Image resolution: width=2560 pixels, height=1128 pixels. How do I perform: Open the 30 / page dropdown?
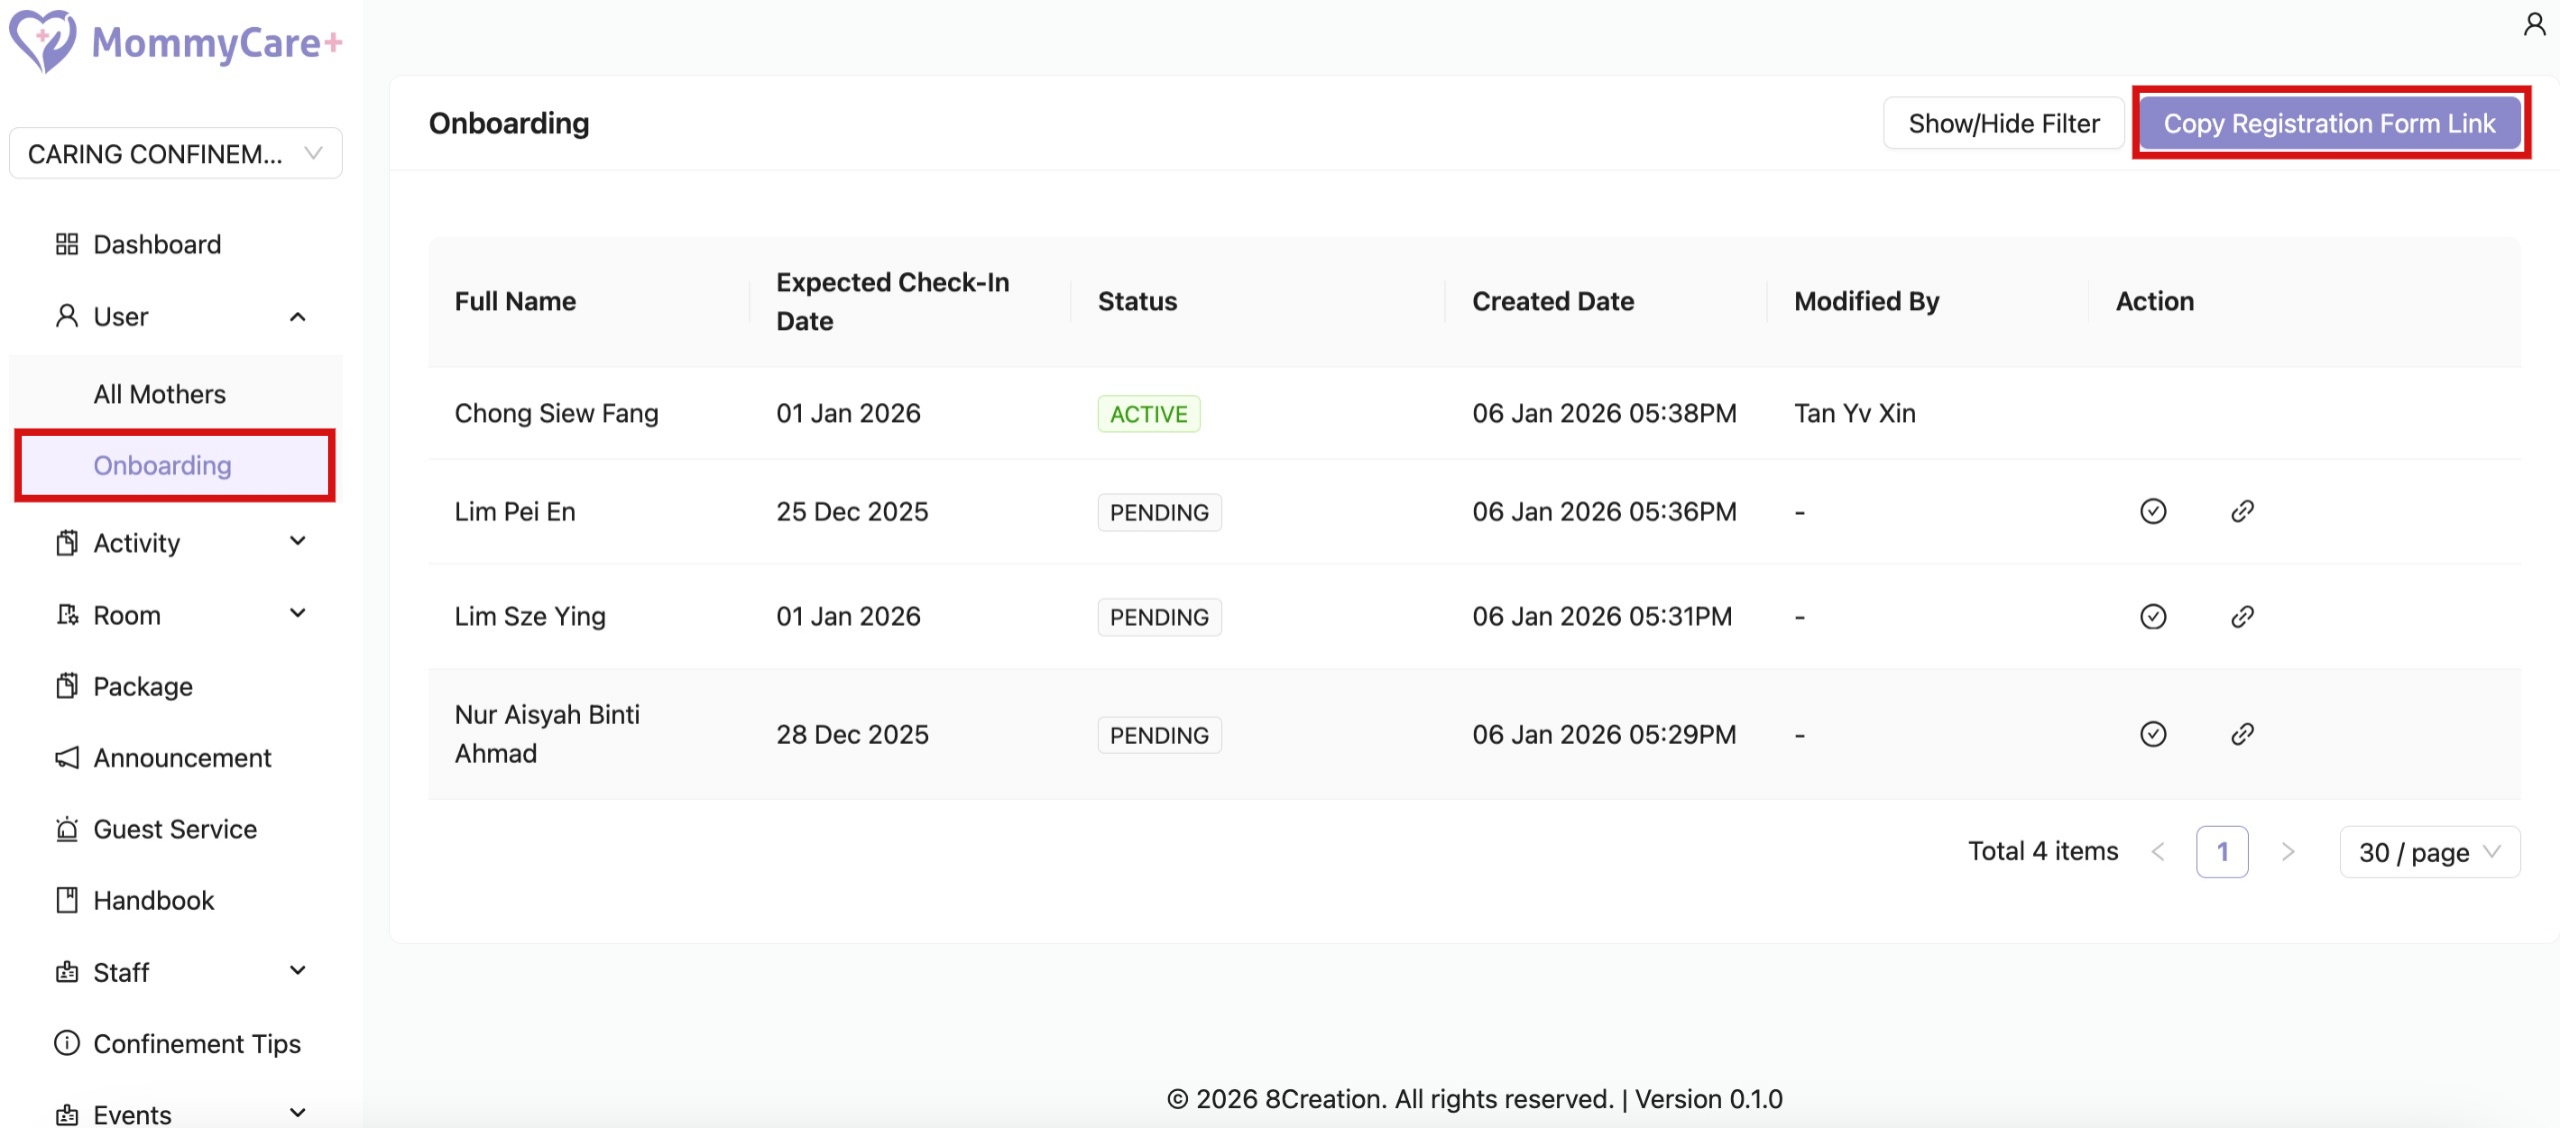click(2429, 851)
